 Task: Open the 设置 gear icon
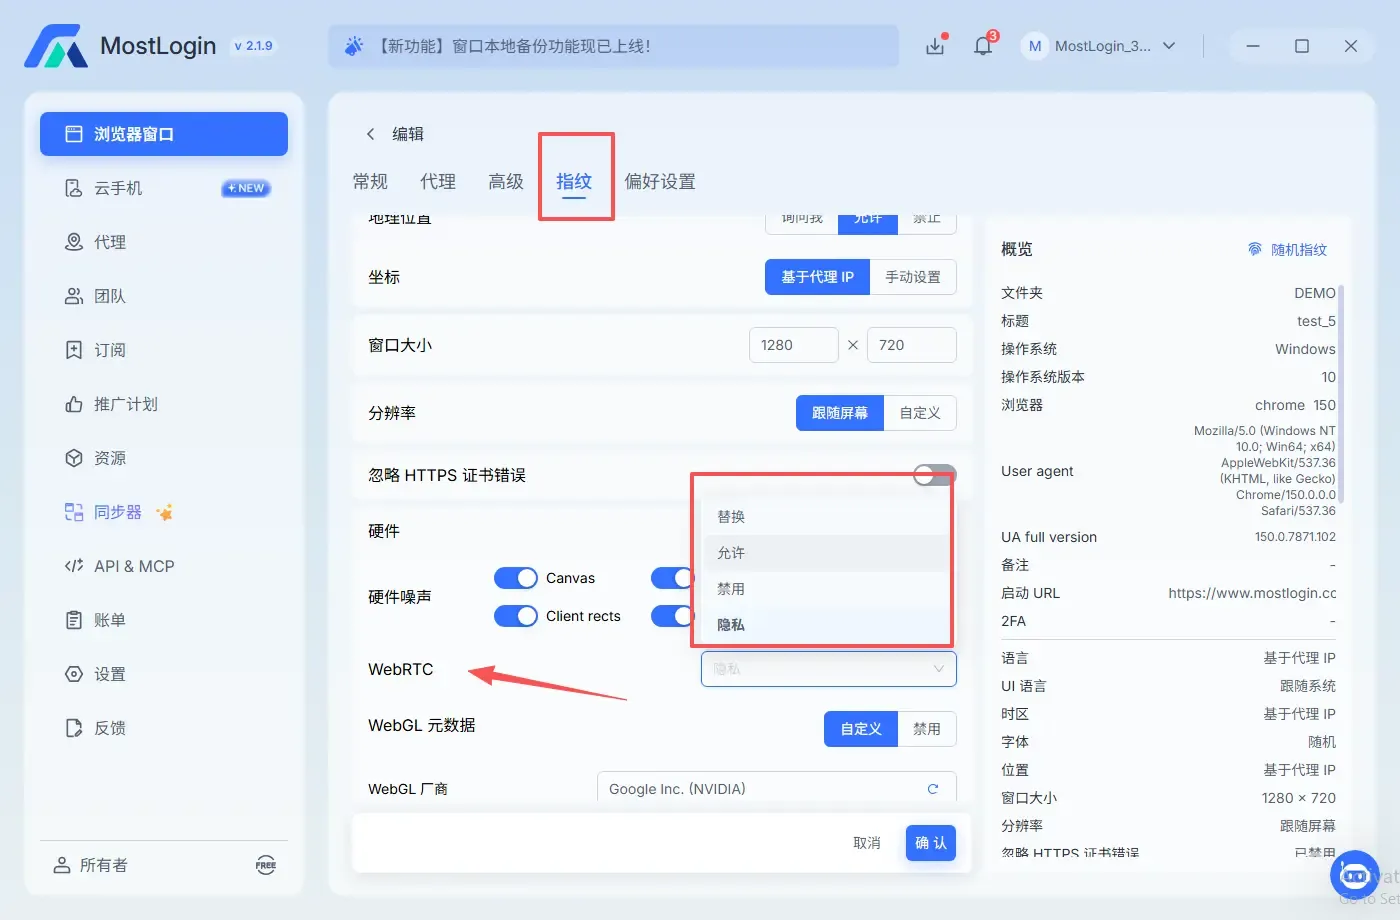point(74,674)
